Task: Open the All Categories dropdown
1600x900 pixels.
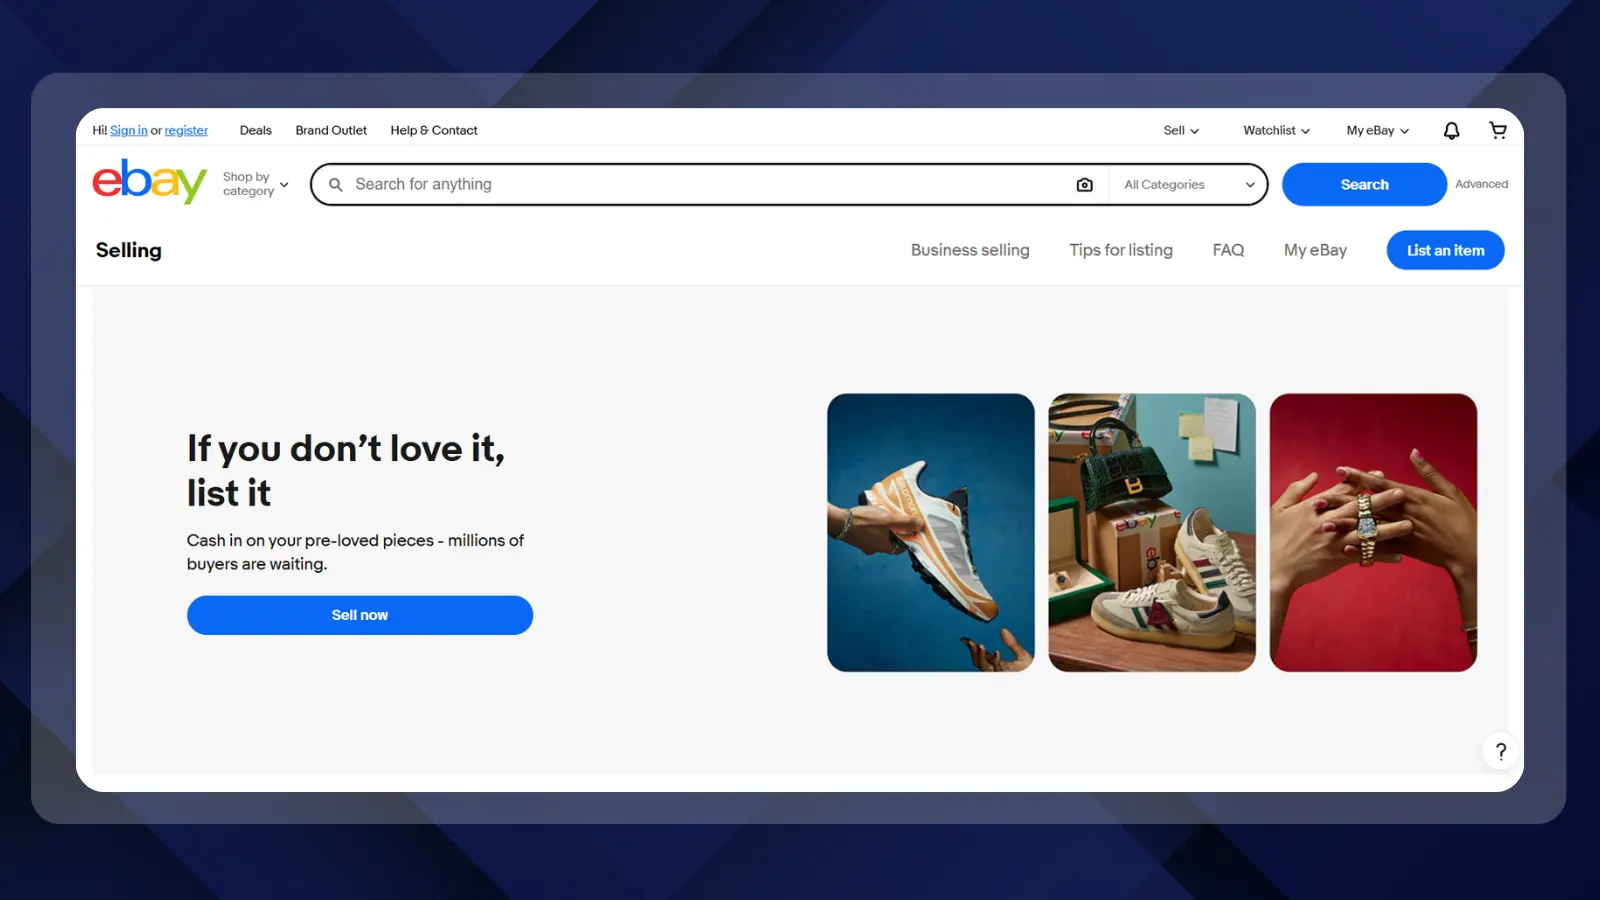Action: 1188,185
